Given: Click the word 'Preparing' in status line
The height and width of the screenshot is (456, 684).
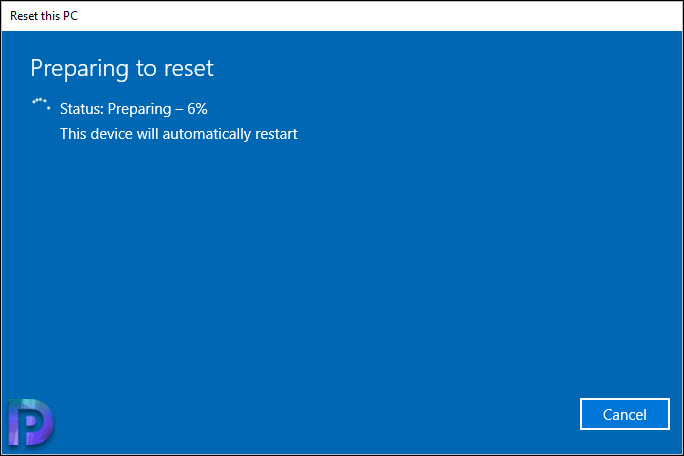Looking at the screenshot, I should click(x=140, y=109).
